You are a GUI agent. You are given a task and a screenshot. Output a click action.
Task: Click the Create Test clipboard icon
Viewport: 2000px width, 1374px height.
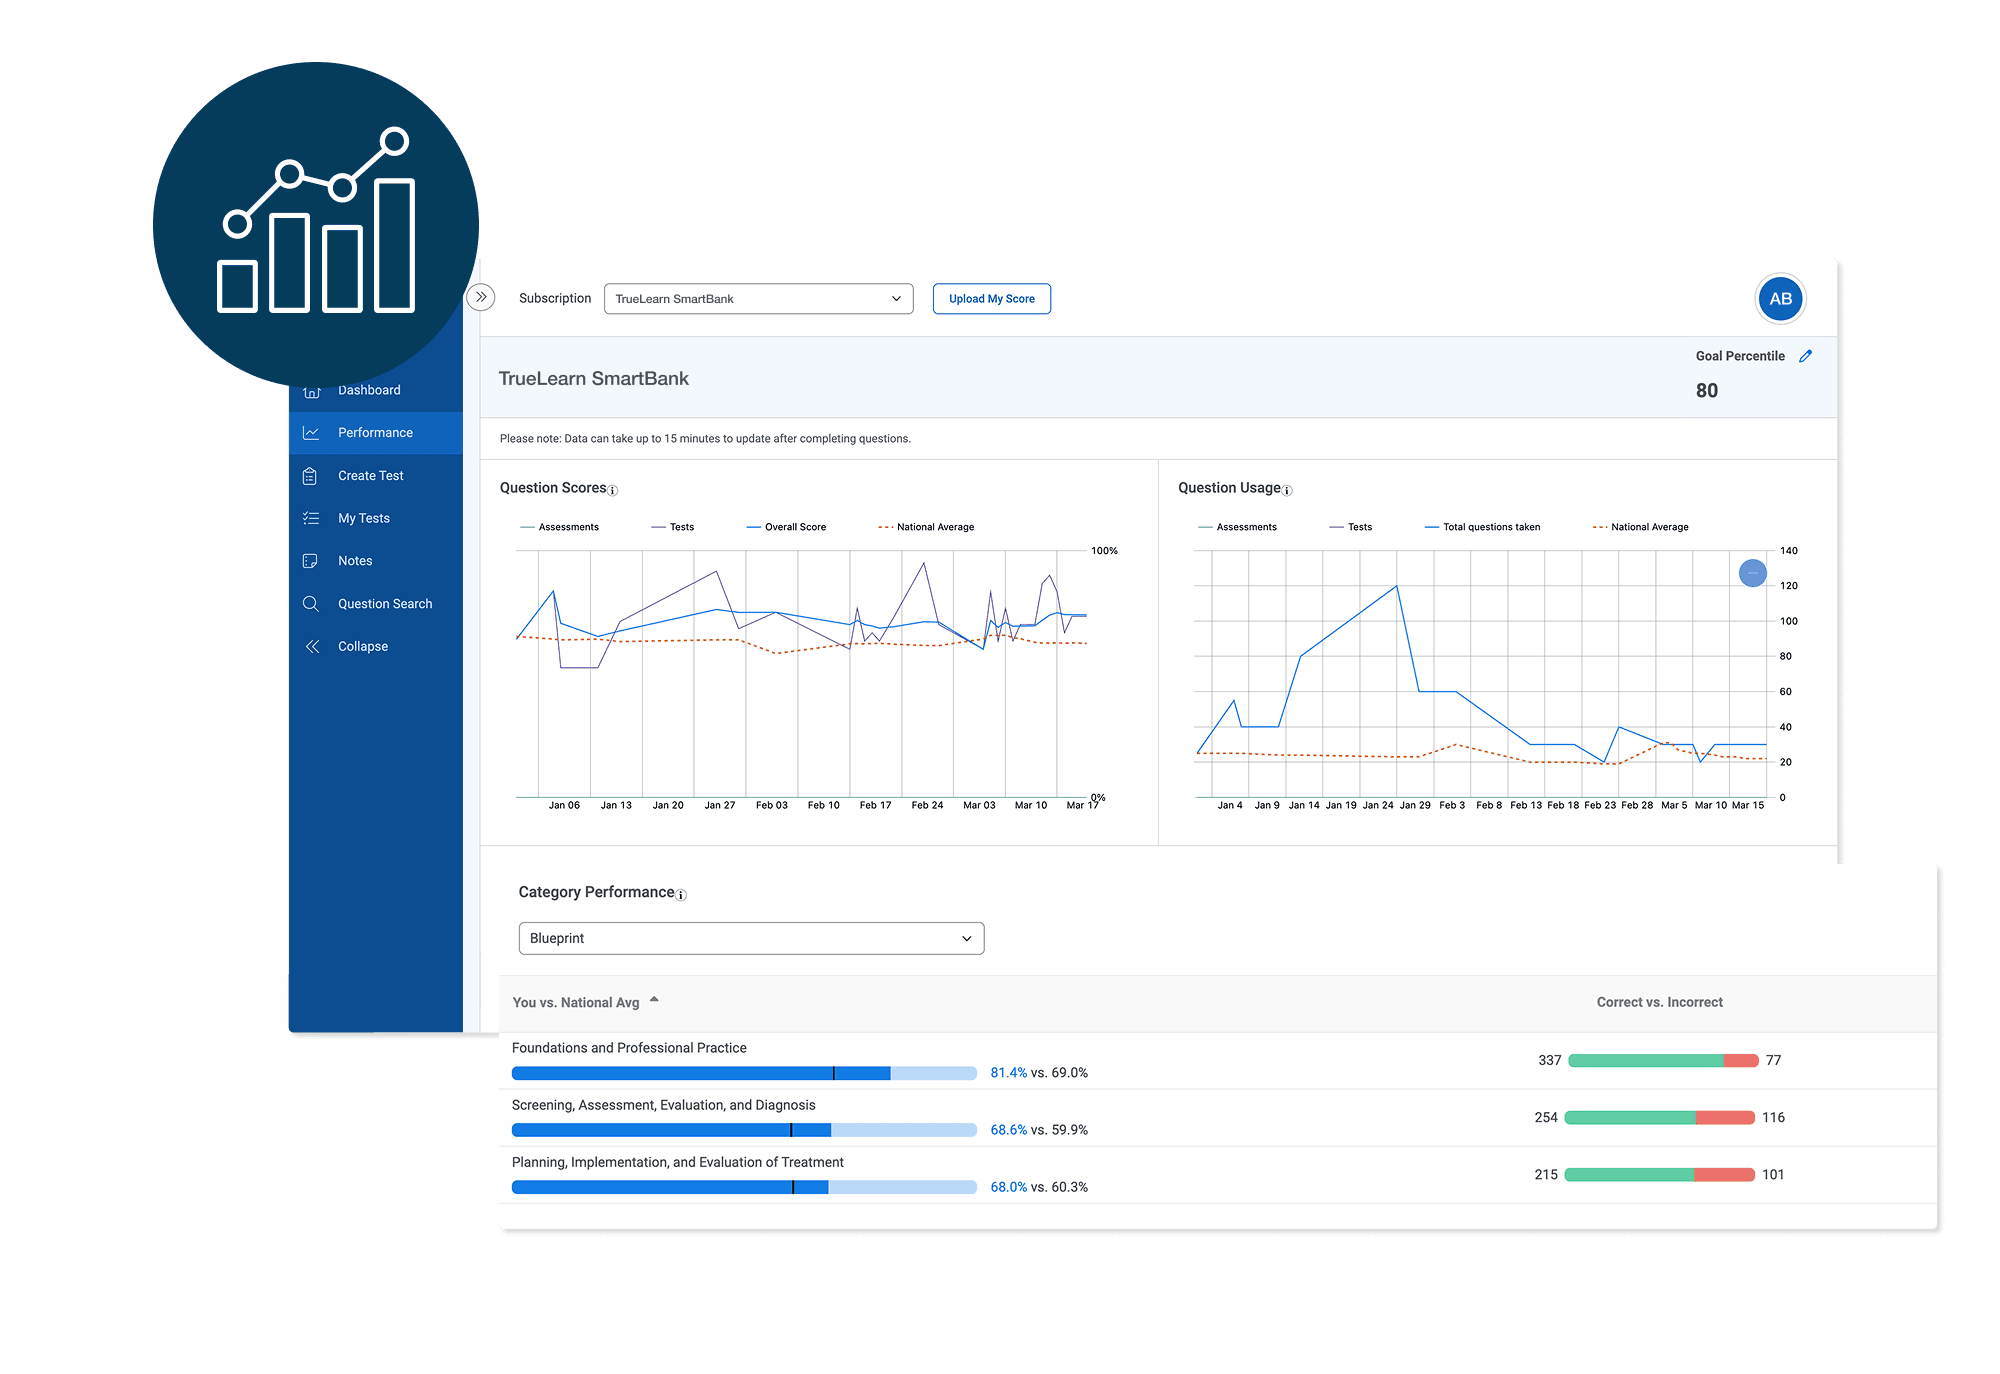pyautogui.click(x=310, y=476)
